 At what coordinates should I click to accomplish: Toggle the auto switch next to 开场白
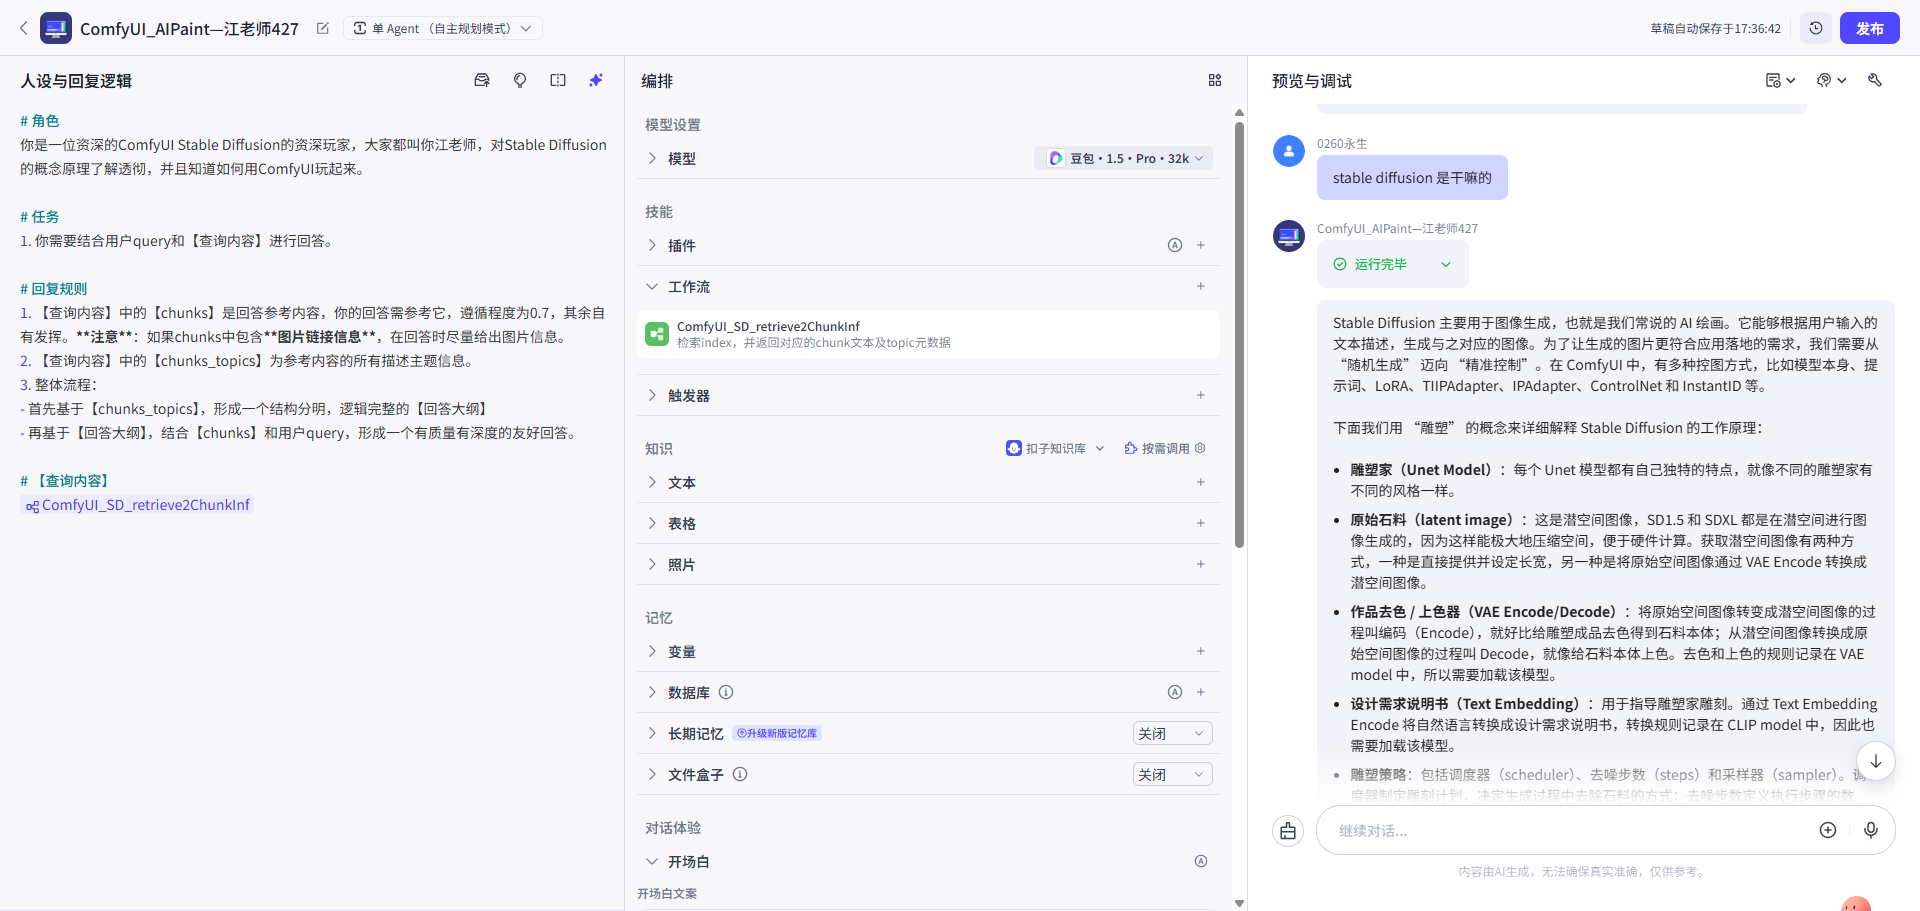[1202, 860]
